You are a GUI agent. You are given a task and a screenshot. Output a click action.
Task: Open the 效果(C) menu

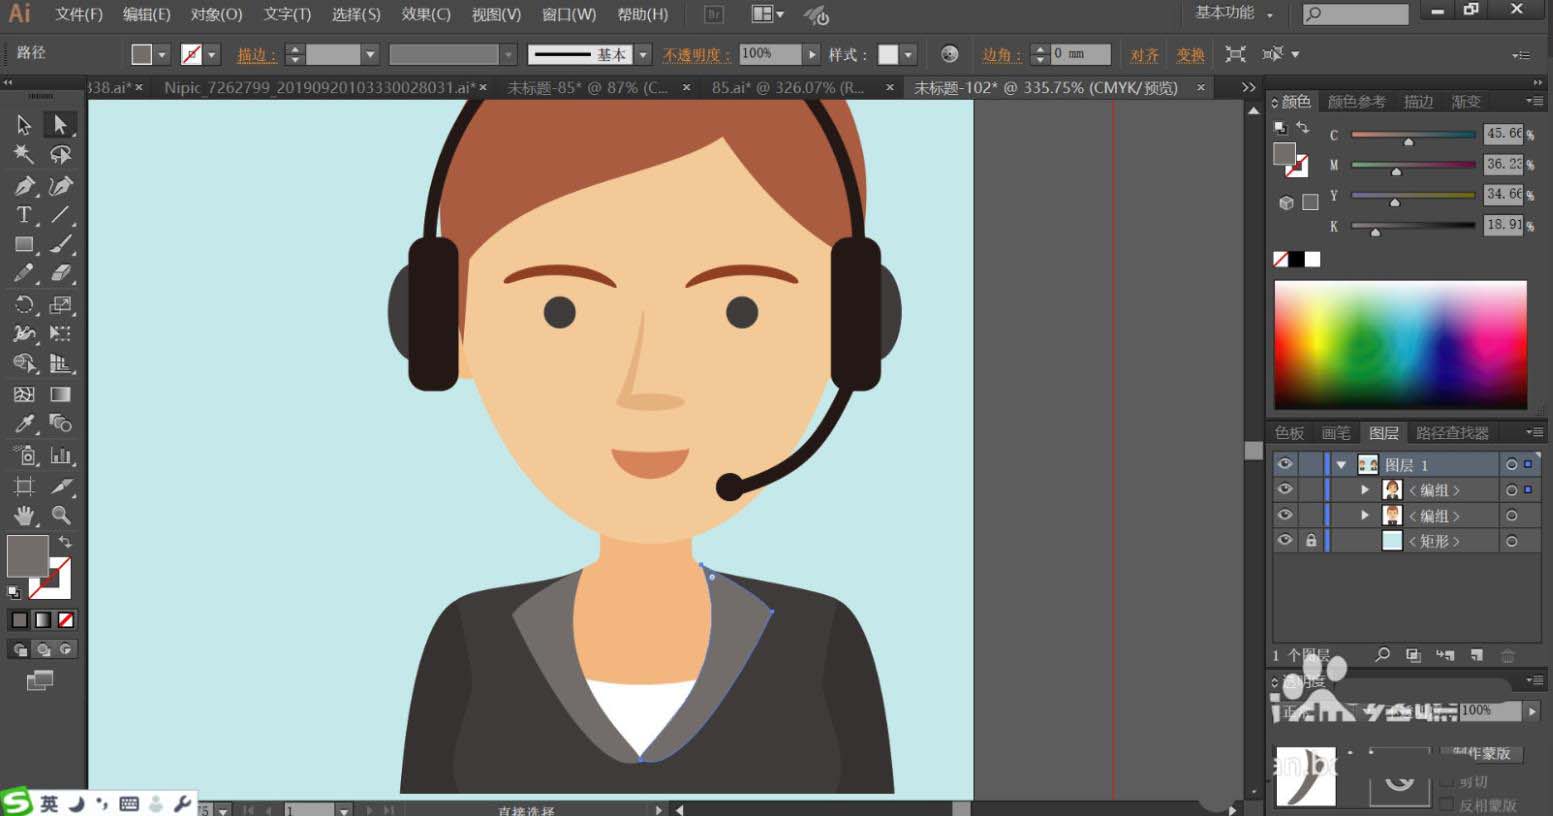[x=425, y=14]
